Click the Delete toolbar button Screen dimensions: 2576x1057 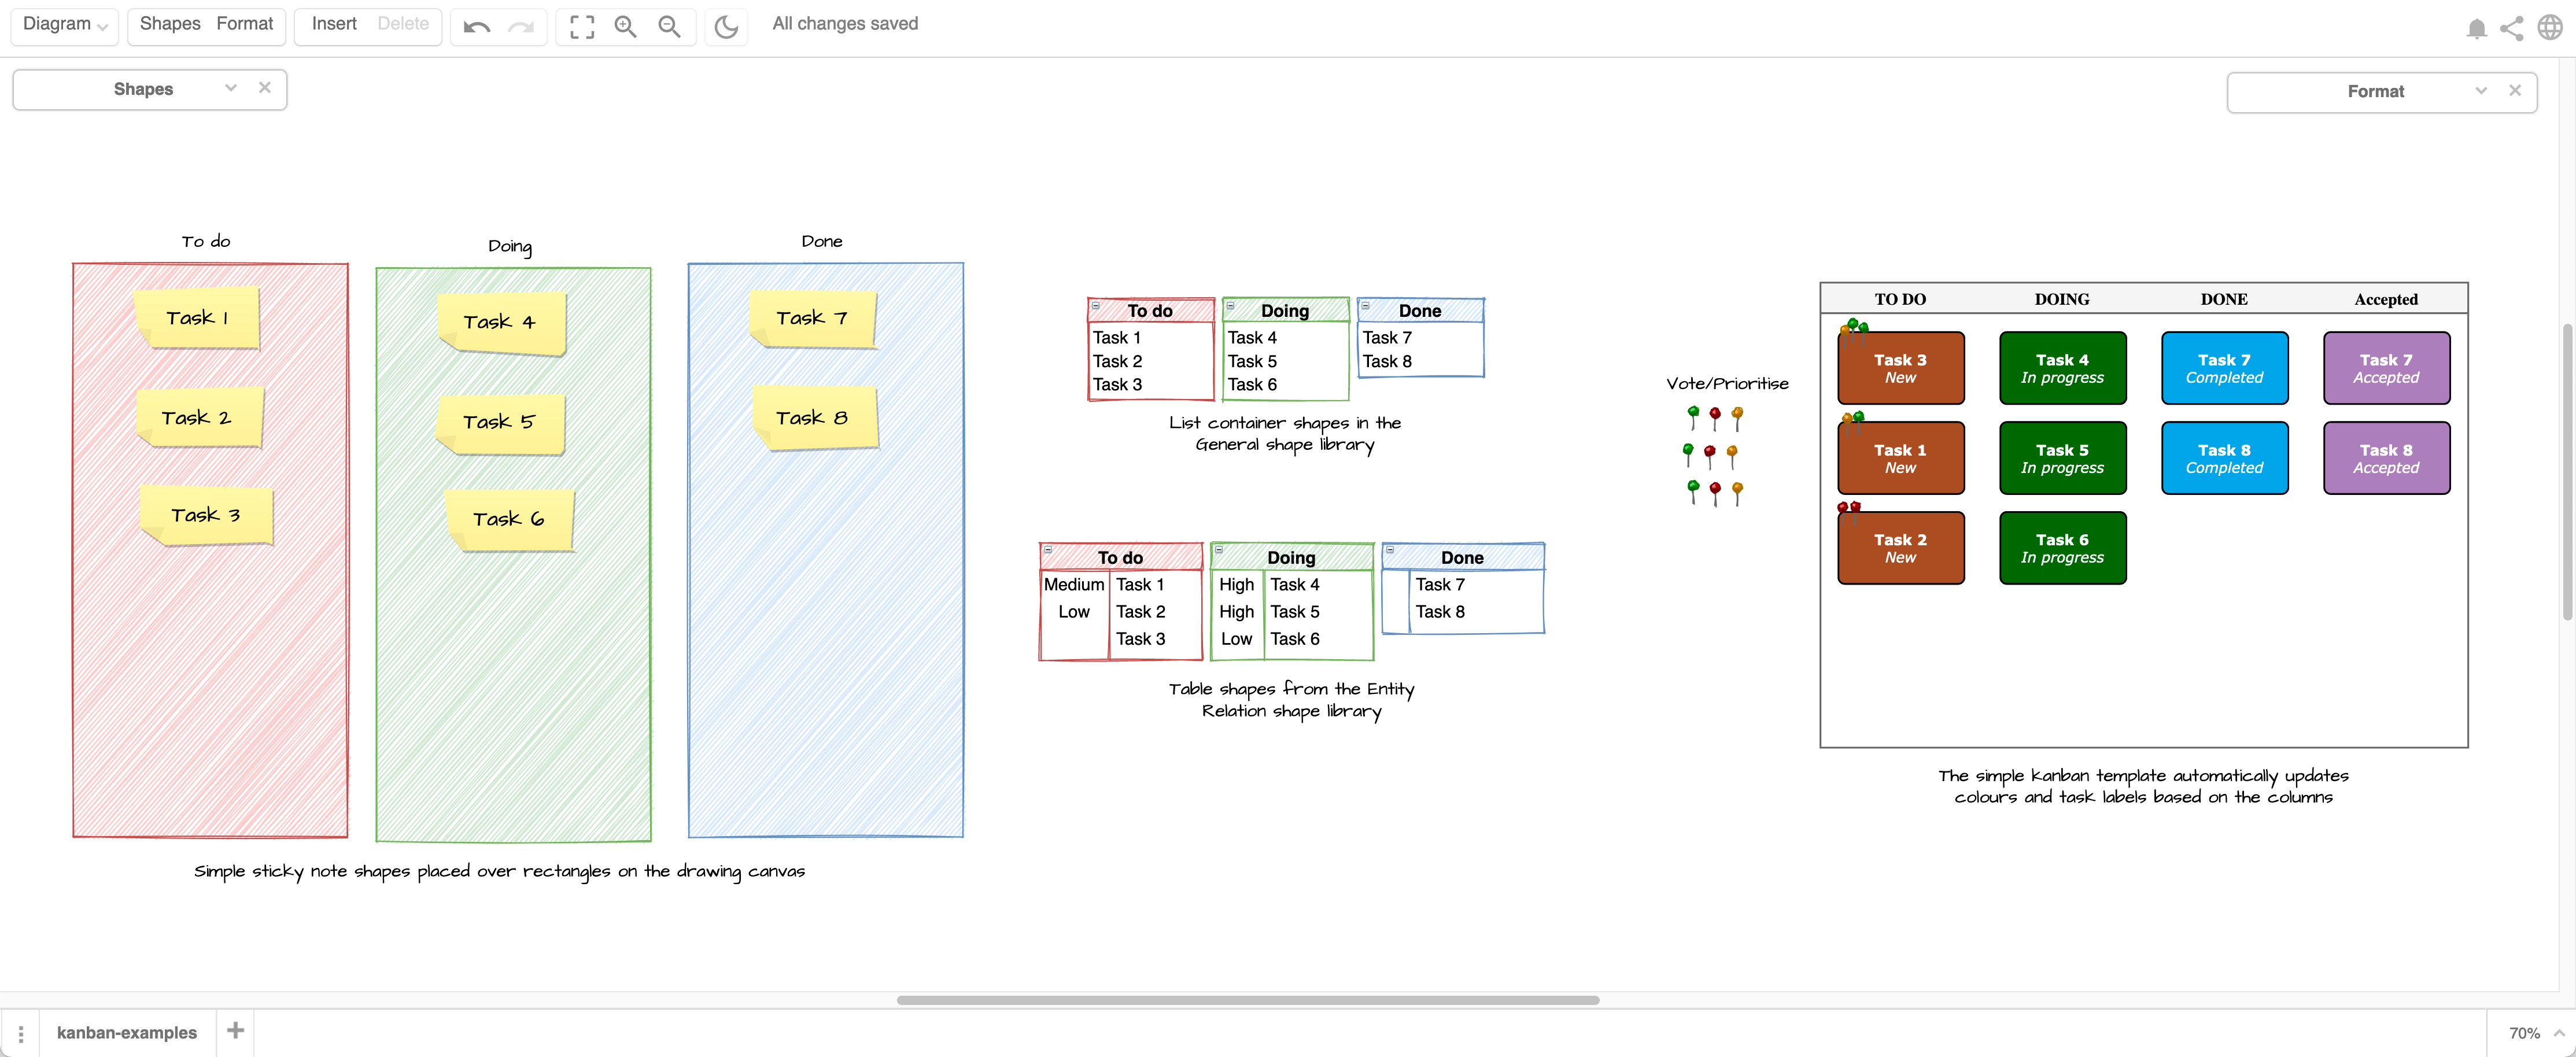point(401,23)
